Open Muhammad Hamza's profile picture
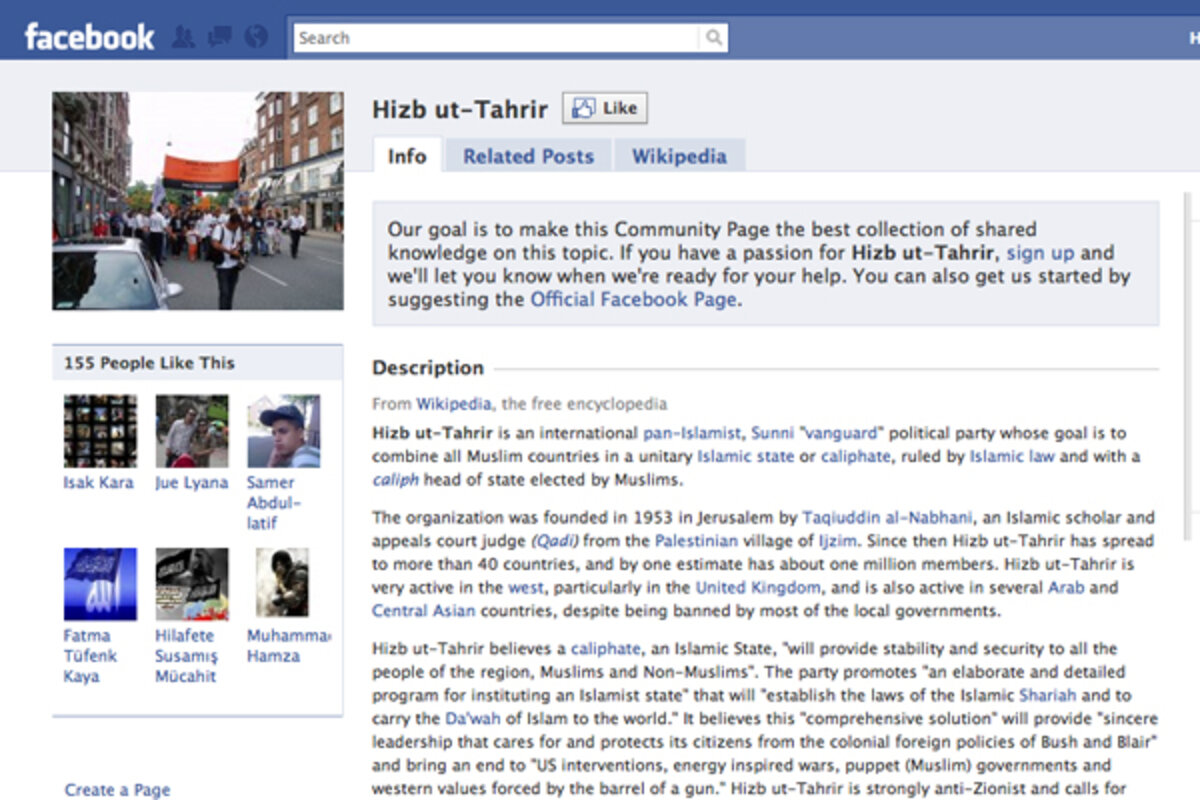 282,582
